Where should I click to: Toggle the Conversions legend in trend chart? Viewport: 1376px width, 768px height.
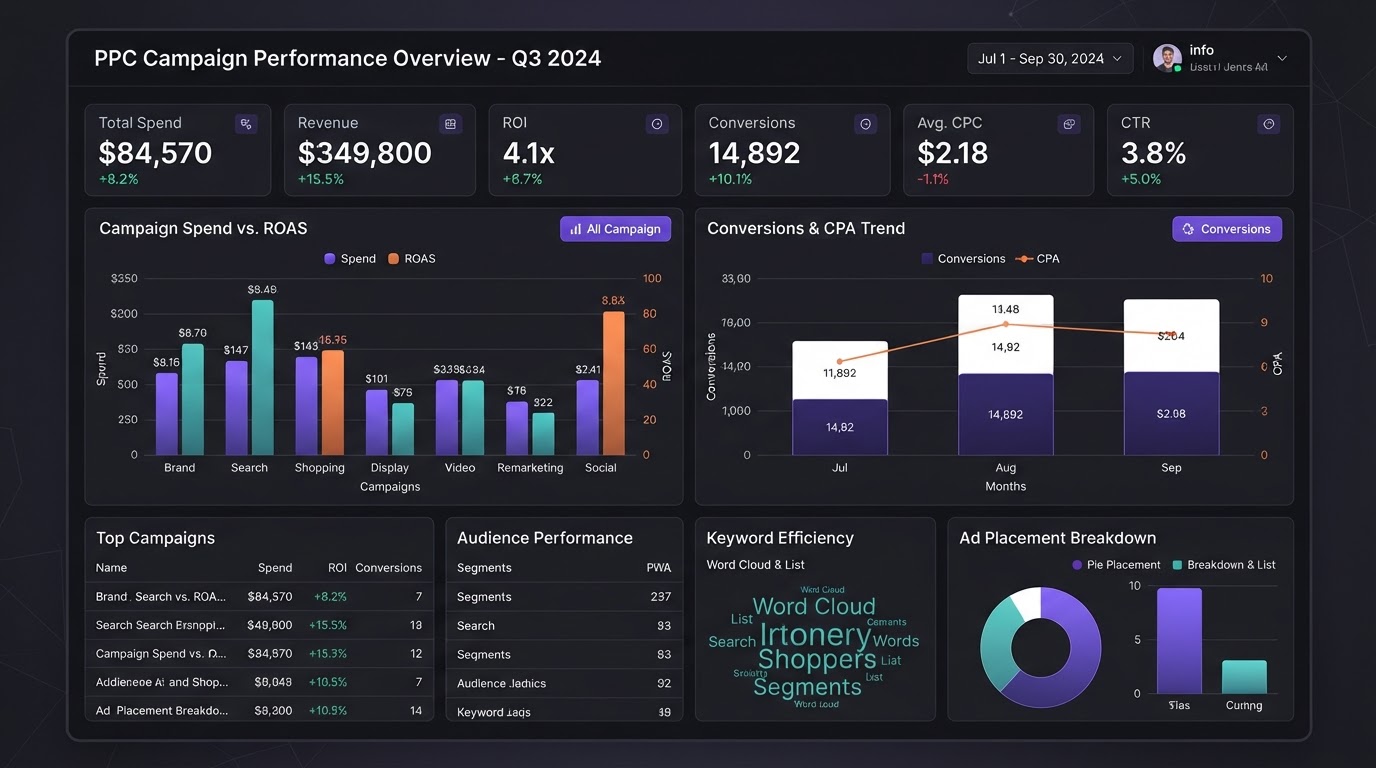point(963,258)
